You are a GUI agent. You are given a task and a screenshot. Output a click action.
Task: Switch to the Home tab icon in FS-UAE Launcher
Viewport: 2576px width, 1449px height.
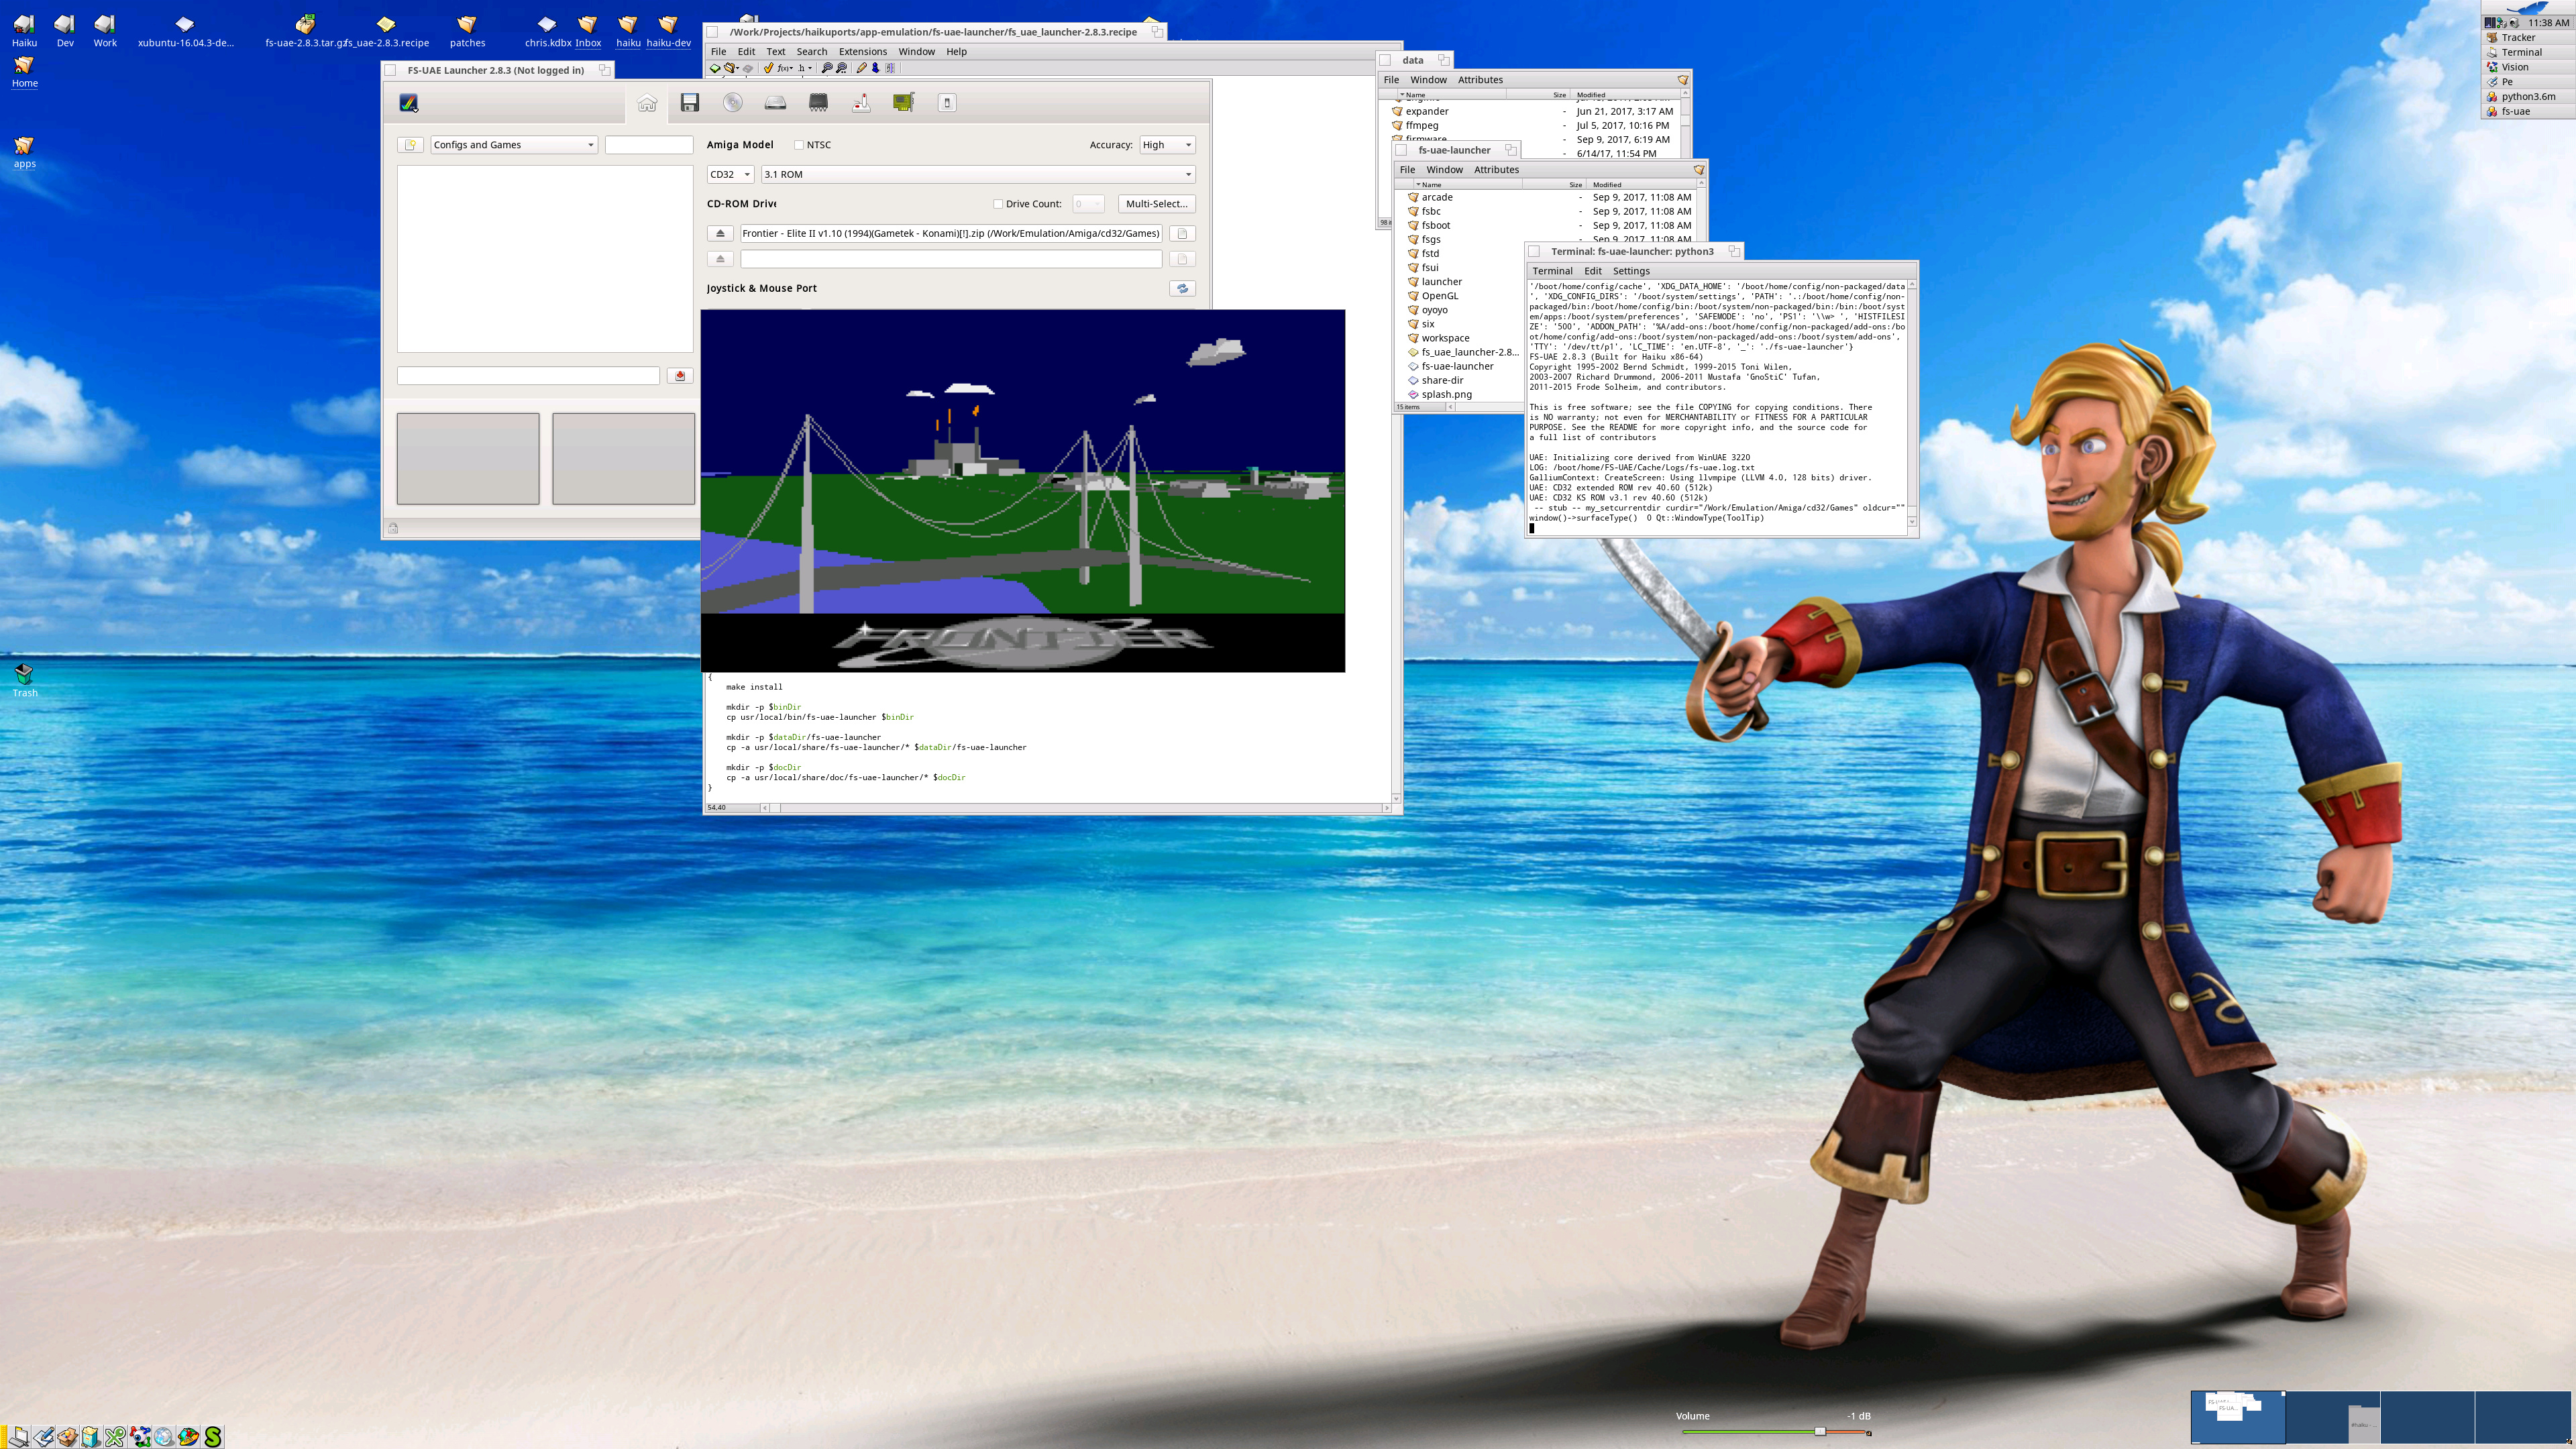pos(647,103)
